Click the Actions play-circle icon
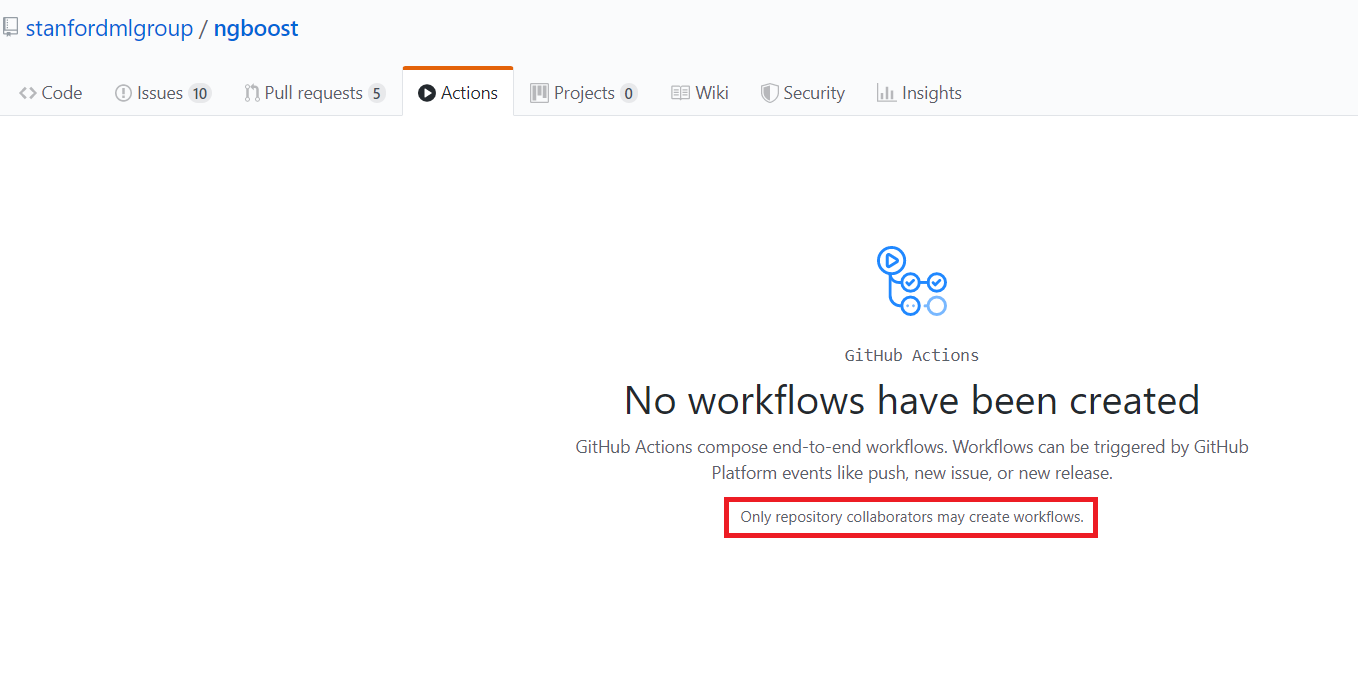The height and width of the screenshot is (689, 1358). pyautogui.click(x=427, y=92)
